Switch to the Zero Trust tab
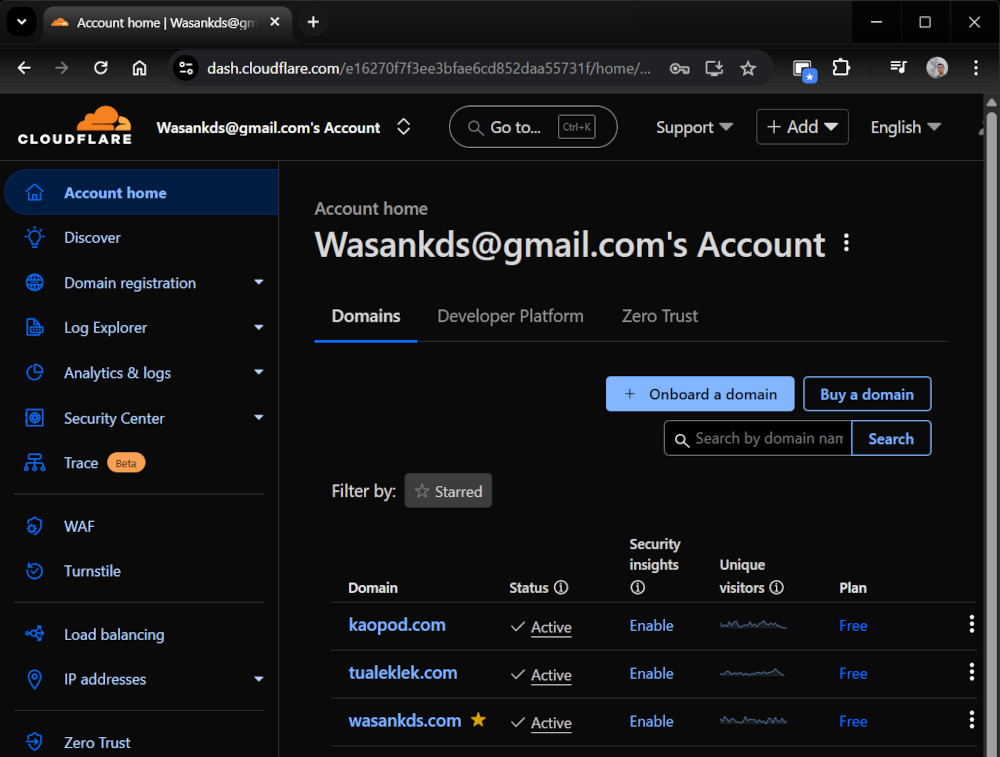This screenshot has height=757, width=1000. click(x=660, y=316)
